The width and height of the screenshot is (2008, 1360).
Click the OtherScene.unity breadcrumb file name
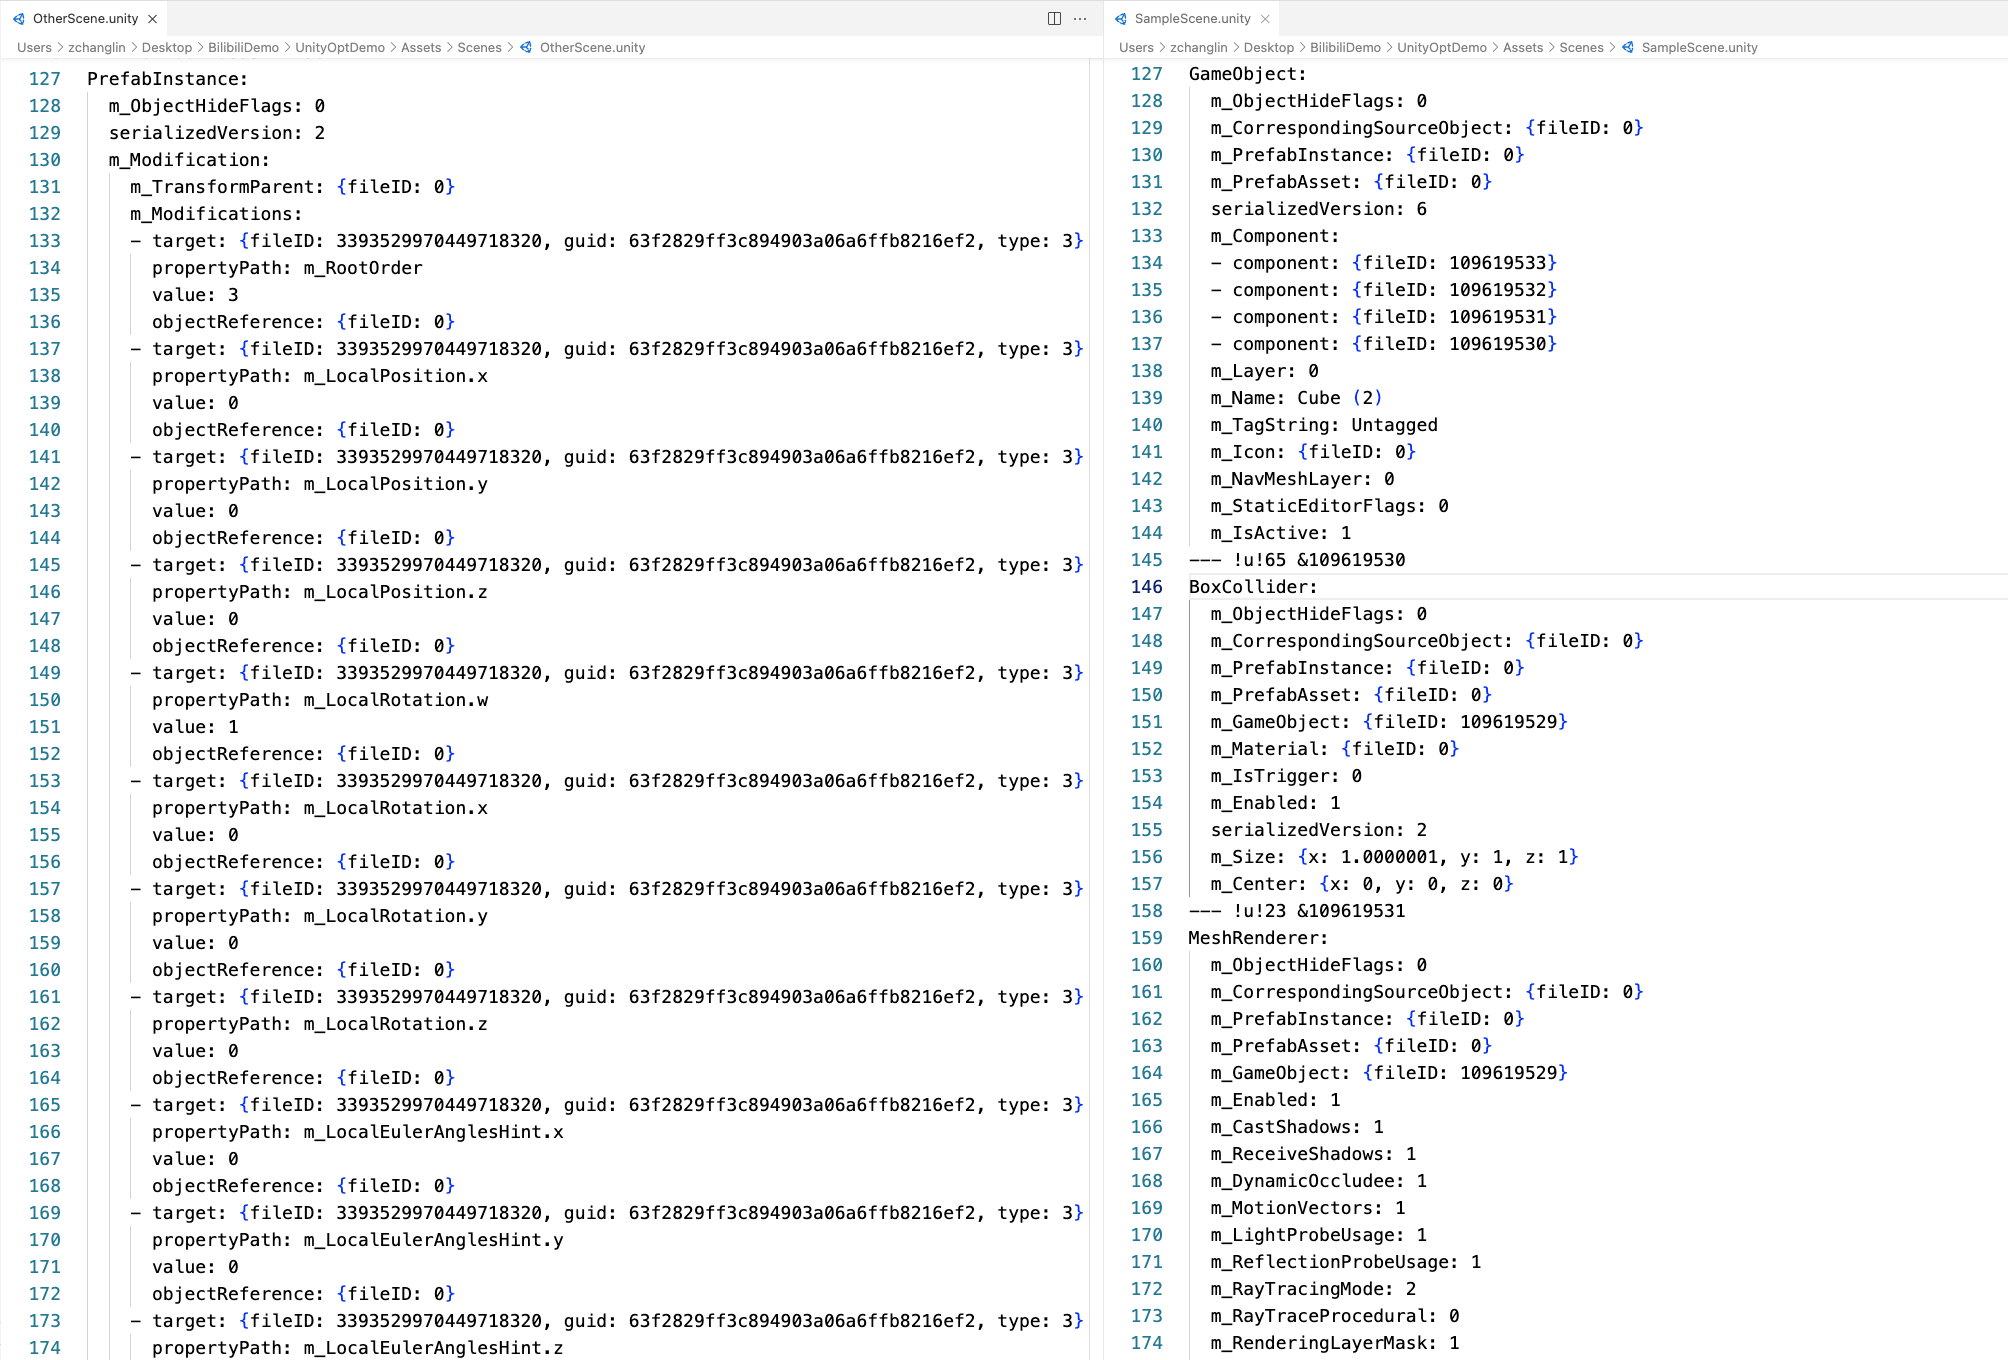pyautogui.click(x=592, y=47)
